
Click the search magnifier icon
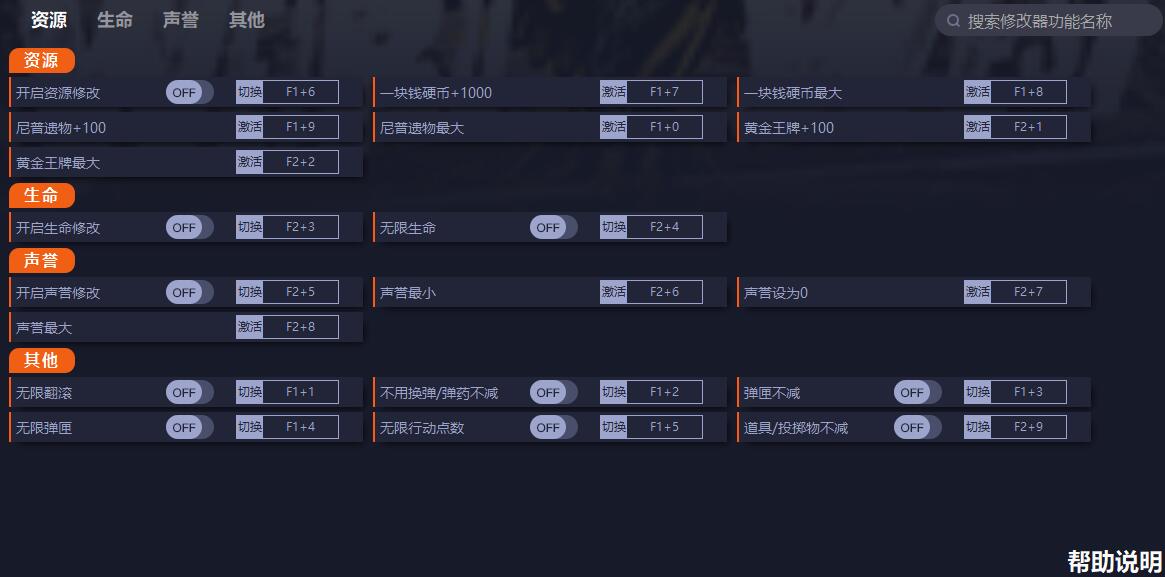pyautogui.click(x=953, y=21)
